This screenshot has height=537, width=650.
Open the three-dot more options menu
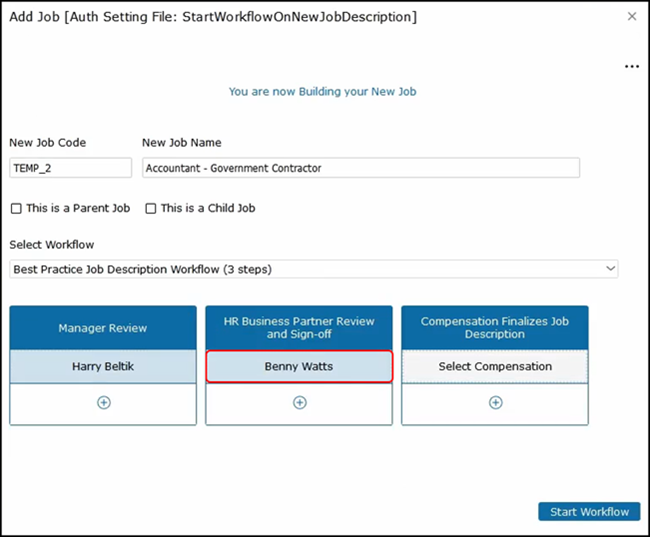pyautogui.click(x=631, y=66)
